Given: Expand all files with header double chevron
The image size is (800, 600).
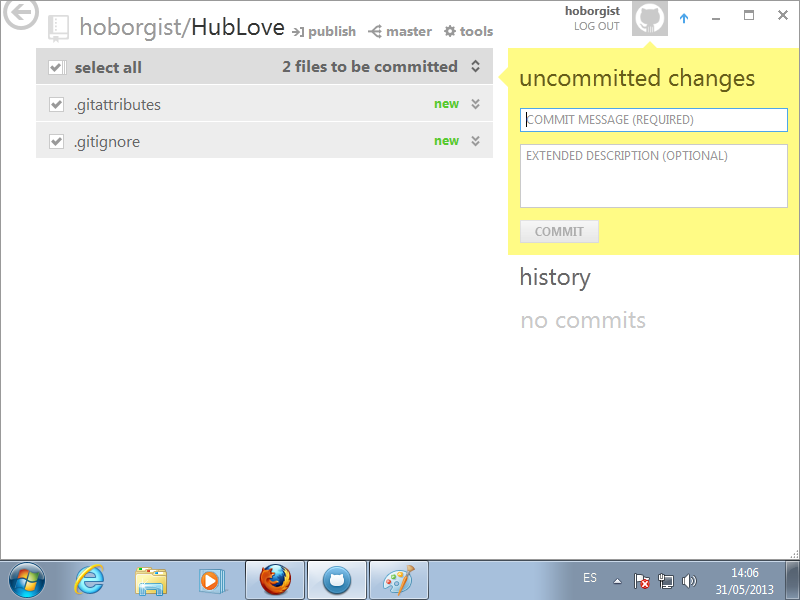Looking at the screenshot, I should click(476, 66).
